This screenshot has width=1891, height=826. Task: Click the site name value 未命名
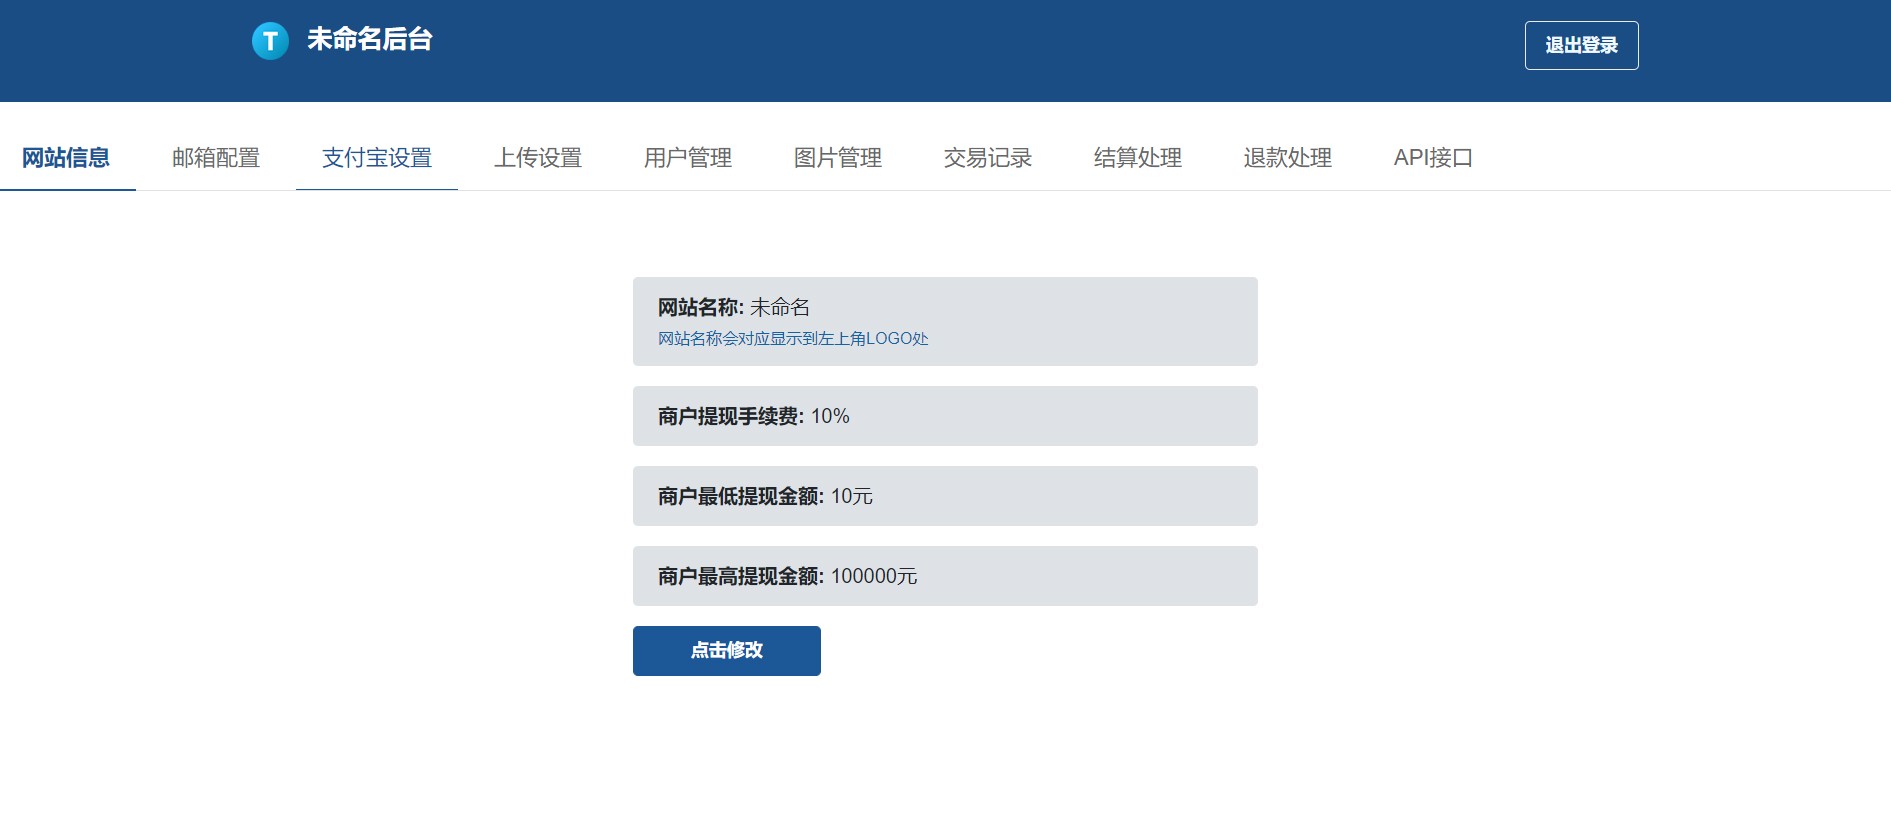pyautogui.click(x=780, y=307)
